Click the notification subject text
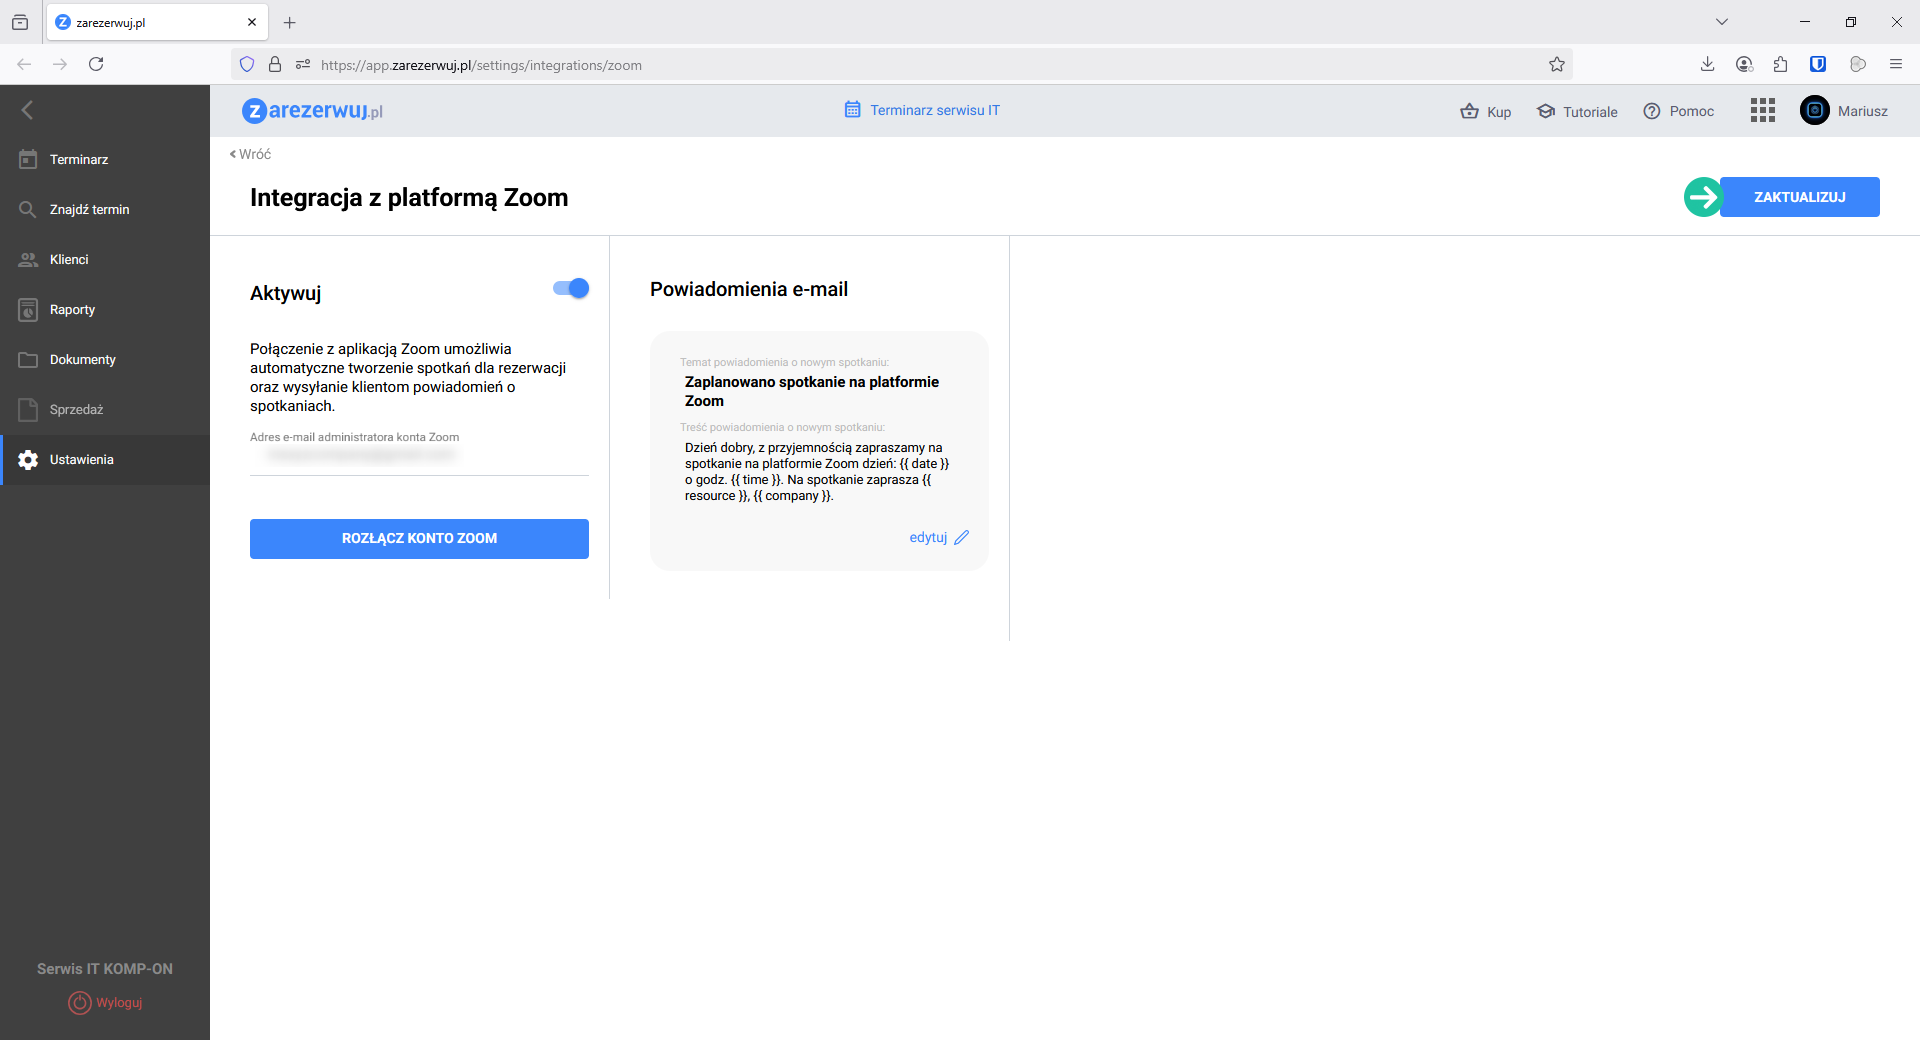This screenshot has height=1040, width=1920. pyautogui.click(x=812, y=391)
